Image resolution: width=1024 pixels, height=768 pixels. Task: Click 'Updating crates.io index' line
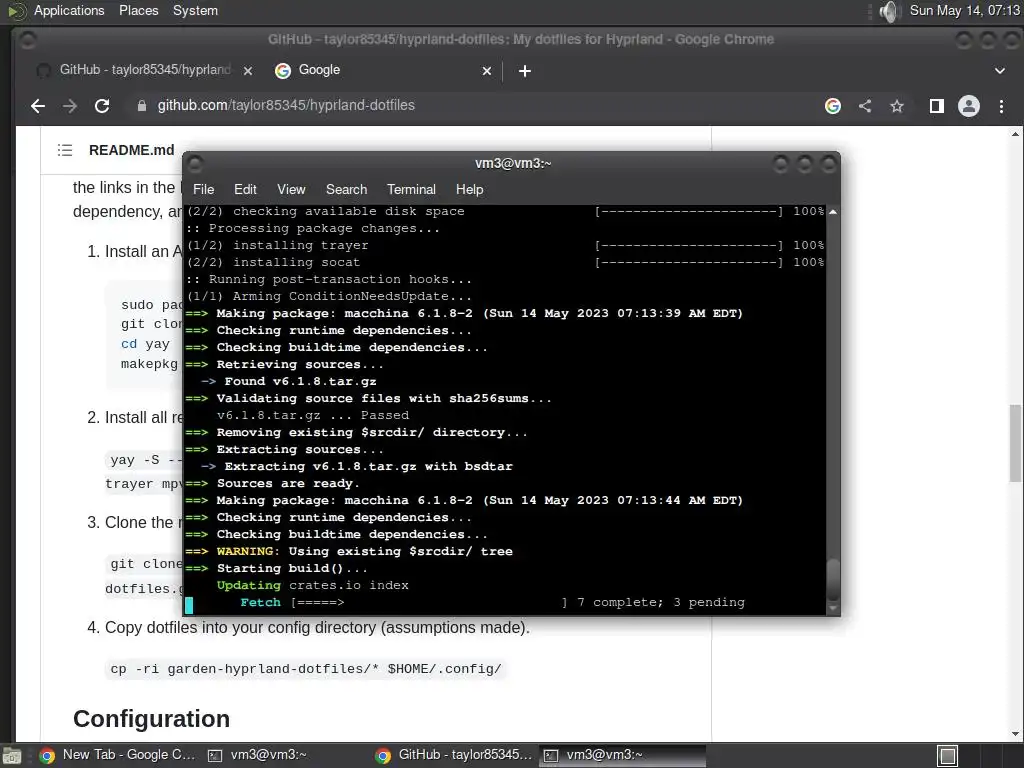click(x=313, y=585)
